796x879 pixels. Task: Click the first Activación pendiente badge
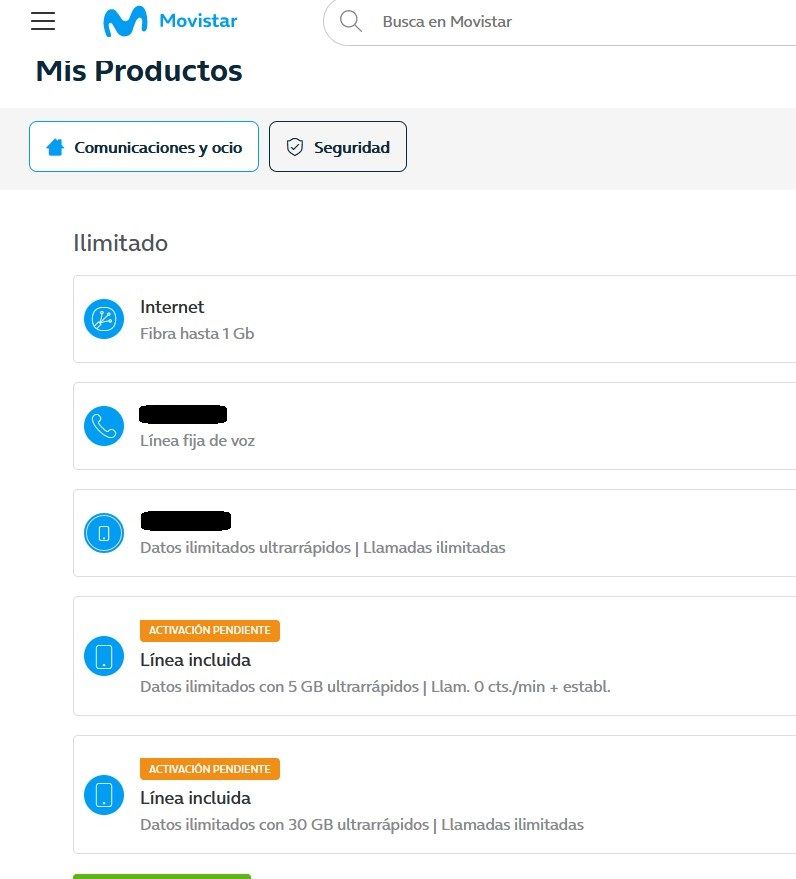click(x=210, y=631)
